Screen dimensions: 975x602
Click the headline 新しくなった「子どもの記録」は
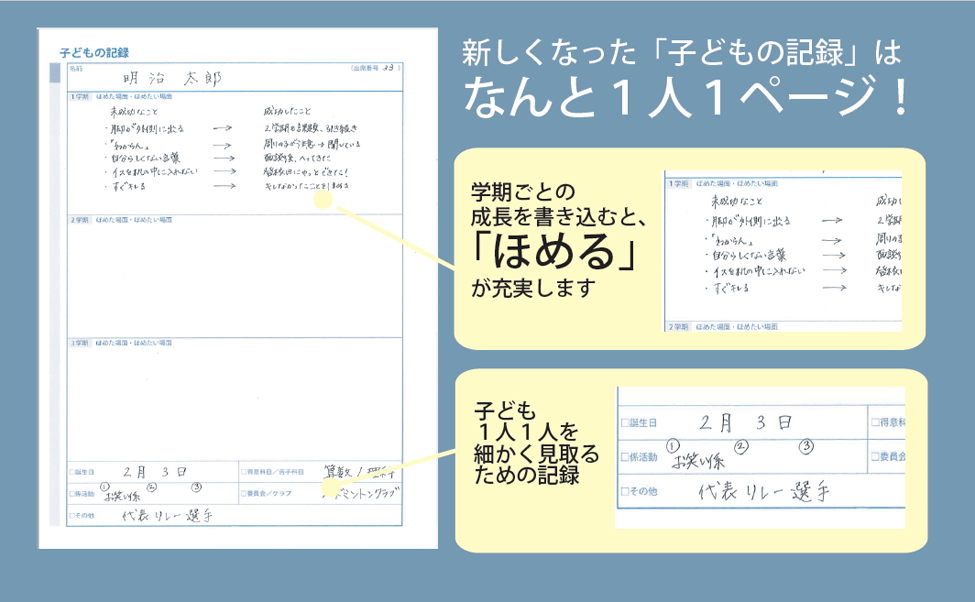[x=682, y=52]
